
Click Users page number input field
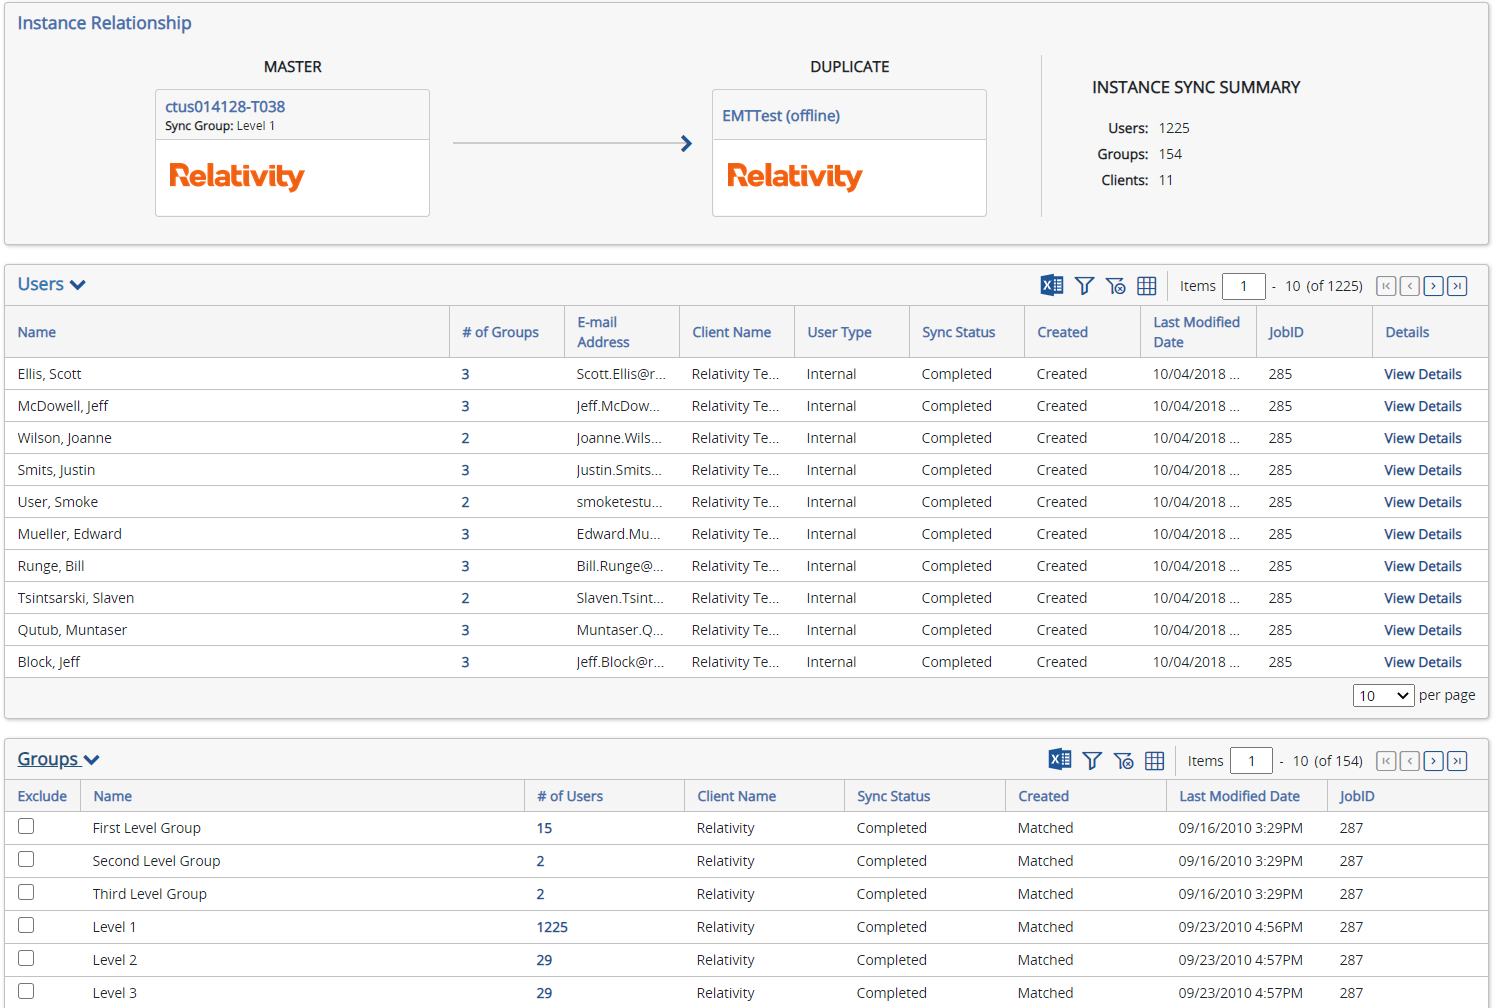pos(1244,286)
